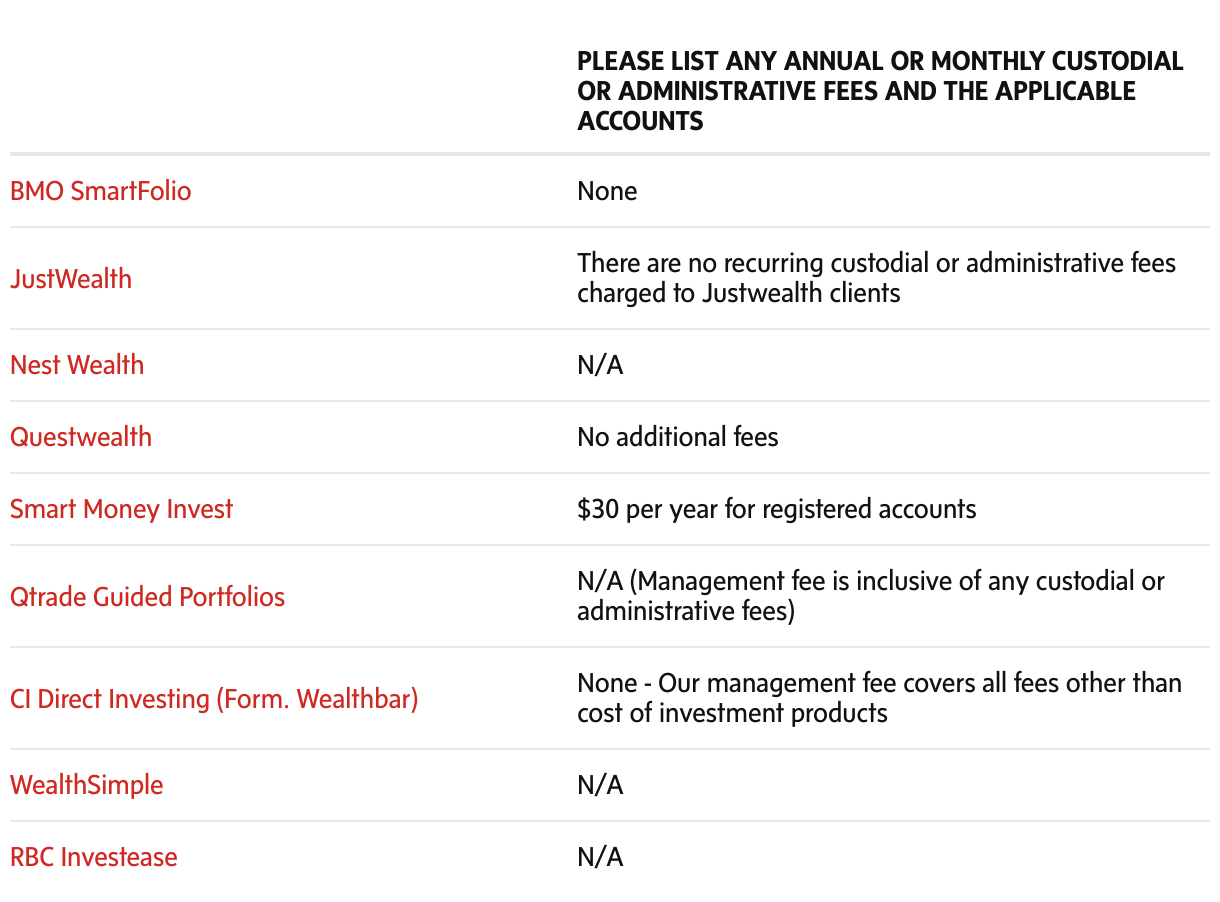
Task: Select the N/A cell in WealthSimple row
Action: click(600, 785)
